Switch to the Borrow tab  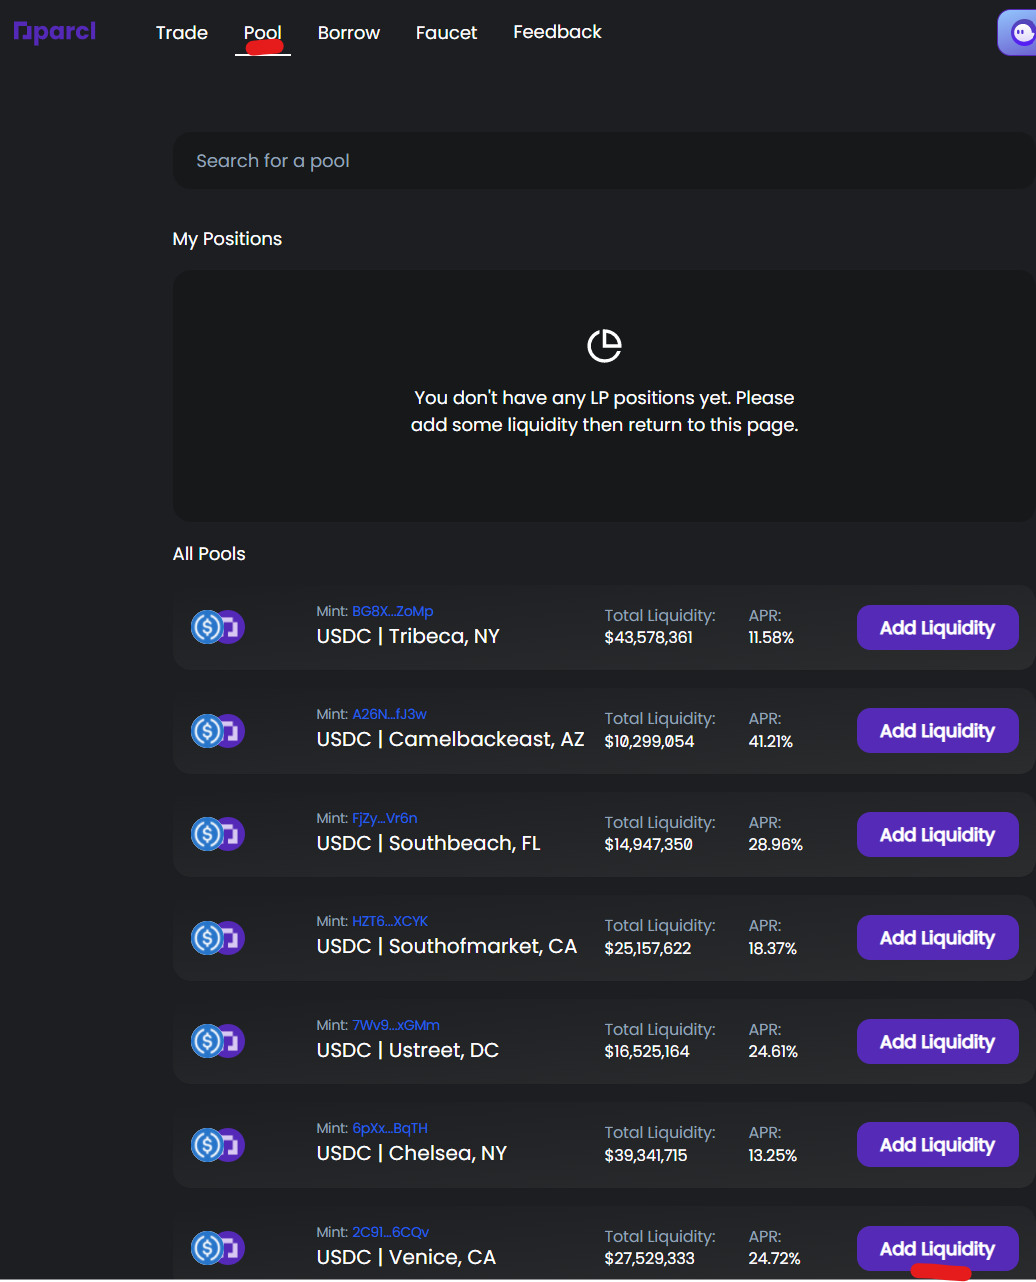(349, 33)
